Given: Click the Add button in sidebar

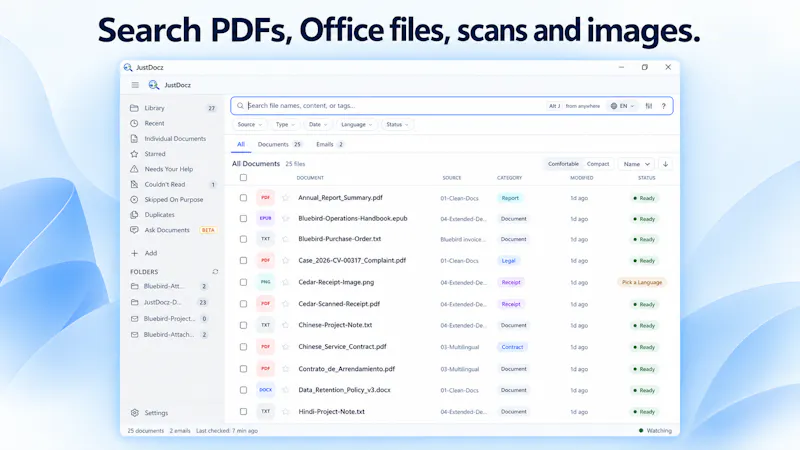Looking at the screenshot, I should [144, 253].
